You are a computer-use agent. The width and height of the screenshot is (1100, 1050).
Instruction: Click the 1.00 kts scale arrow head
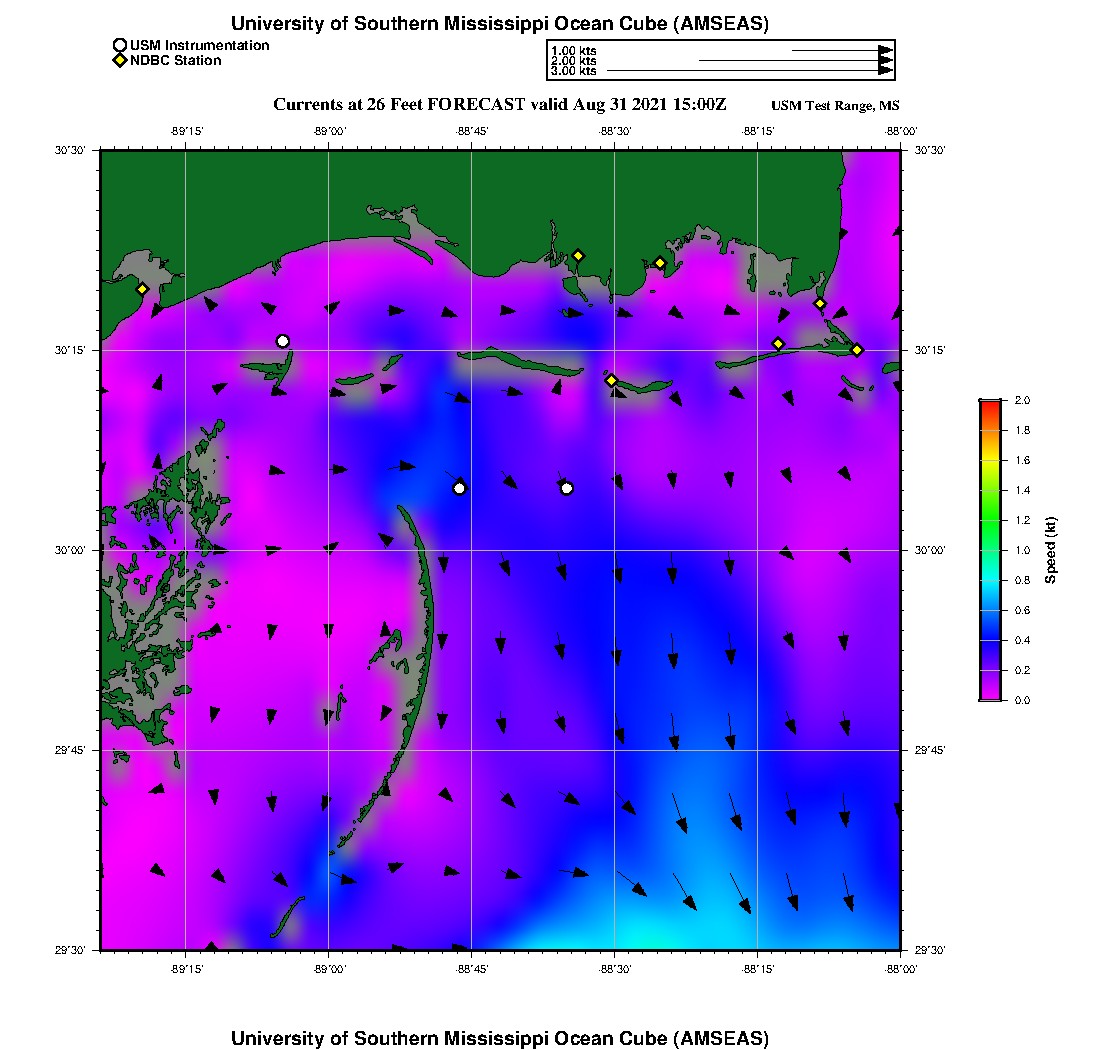(x=885, y=50)
